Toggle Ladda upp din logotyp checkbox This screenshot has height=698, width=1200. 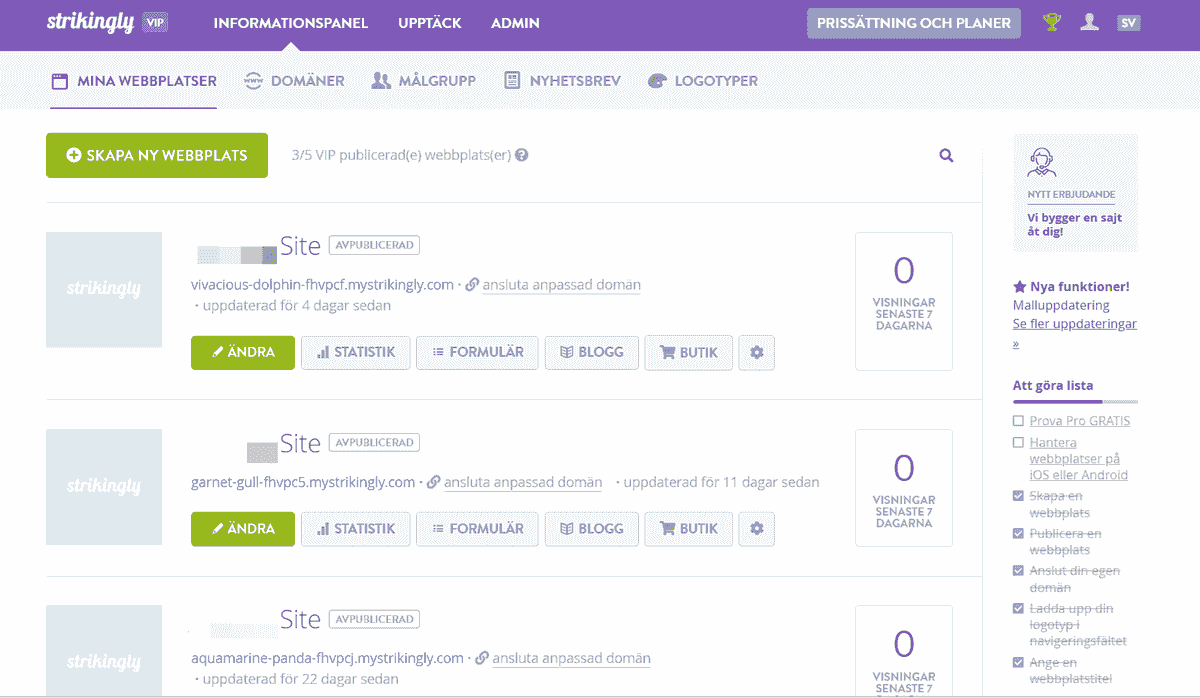[x=1018, y=609]
